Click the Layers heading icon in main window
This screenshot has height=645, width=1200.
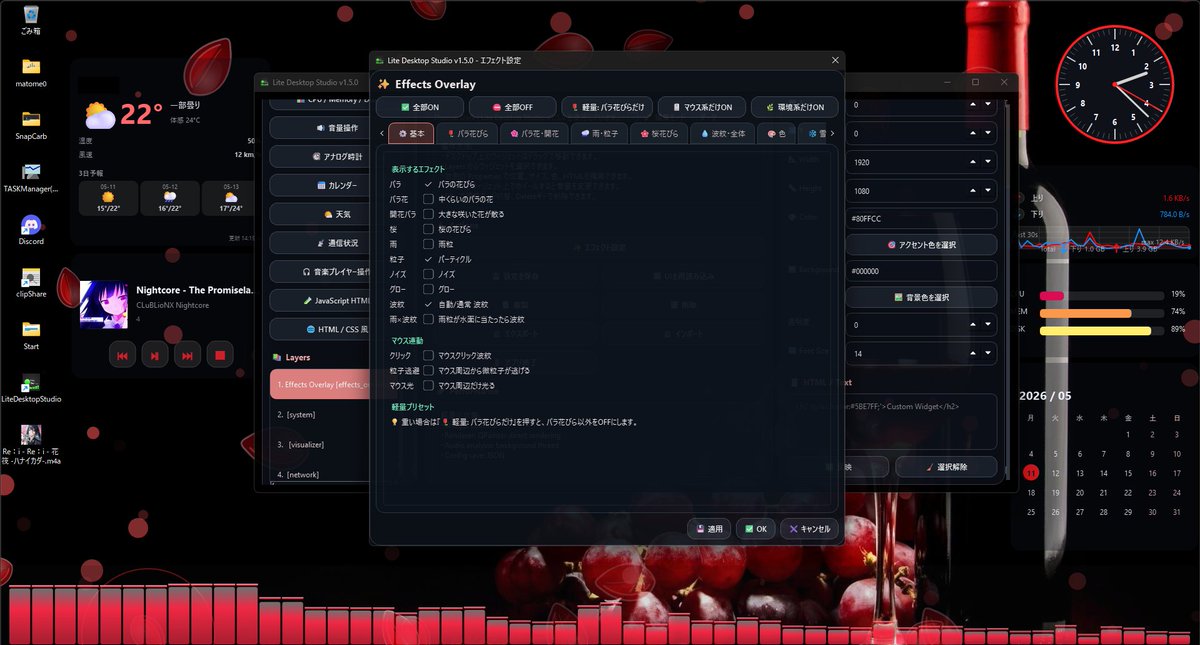pos(277,357)
